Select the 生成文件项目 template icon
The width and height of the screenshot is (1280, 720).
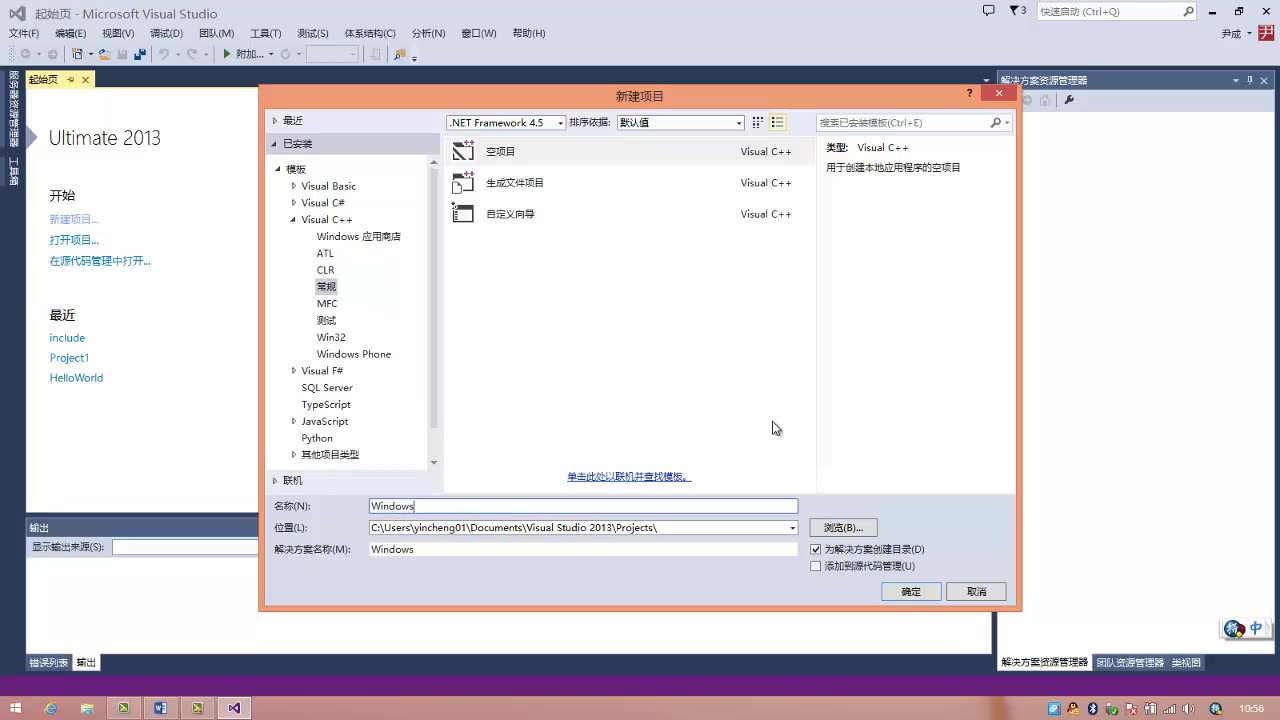(x=463, y=182)
